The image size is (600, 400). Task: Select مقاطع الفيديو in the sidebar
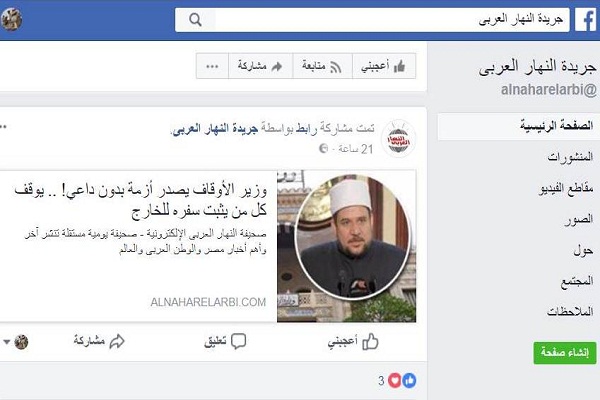click(566, 188)
